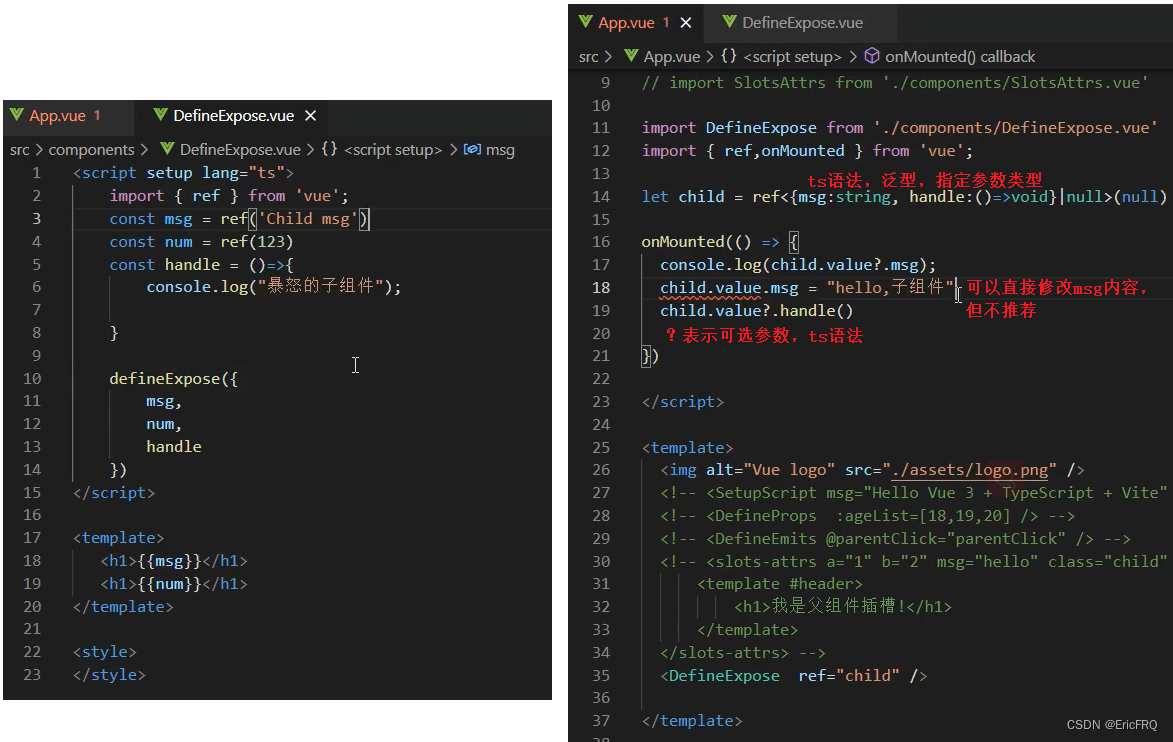This screenshot has height=742, width=1173.
Task: Click '"hello,子组件"' string on line 18
Action: [x=890, y=288]
